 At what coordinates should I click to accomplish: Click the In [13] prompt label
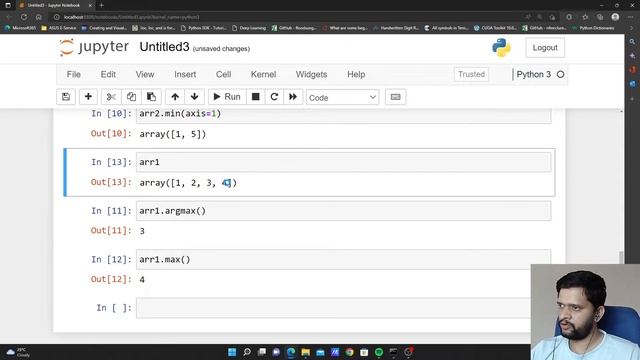pos(111,162)
